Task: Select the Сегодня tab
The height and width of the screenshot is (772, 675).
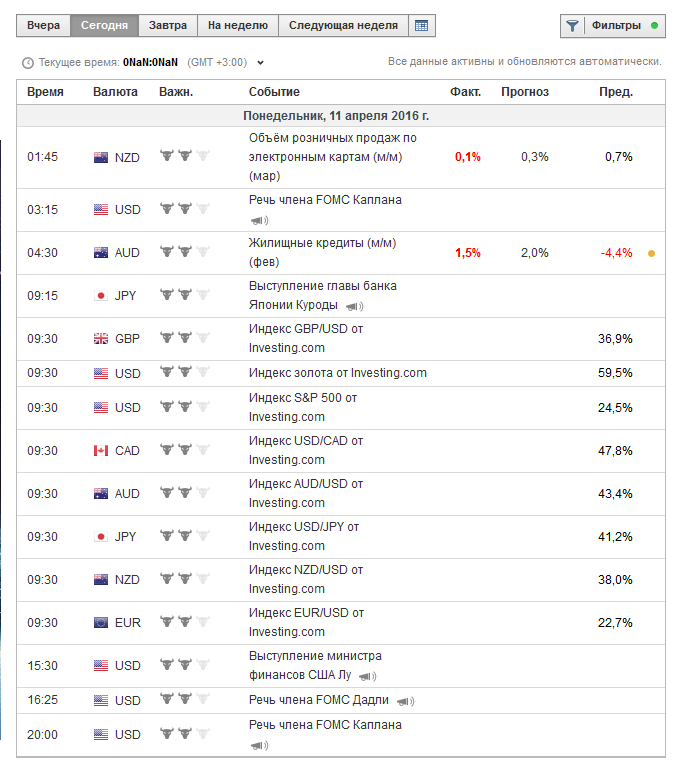Action: point(104,26)
